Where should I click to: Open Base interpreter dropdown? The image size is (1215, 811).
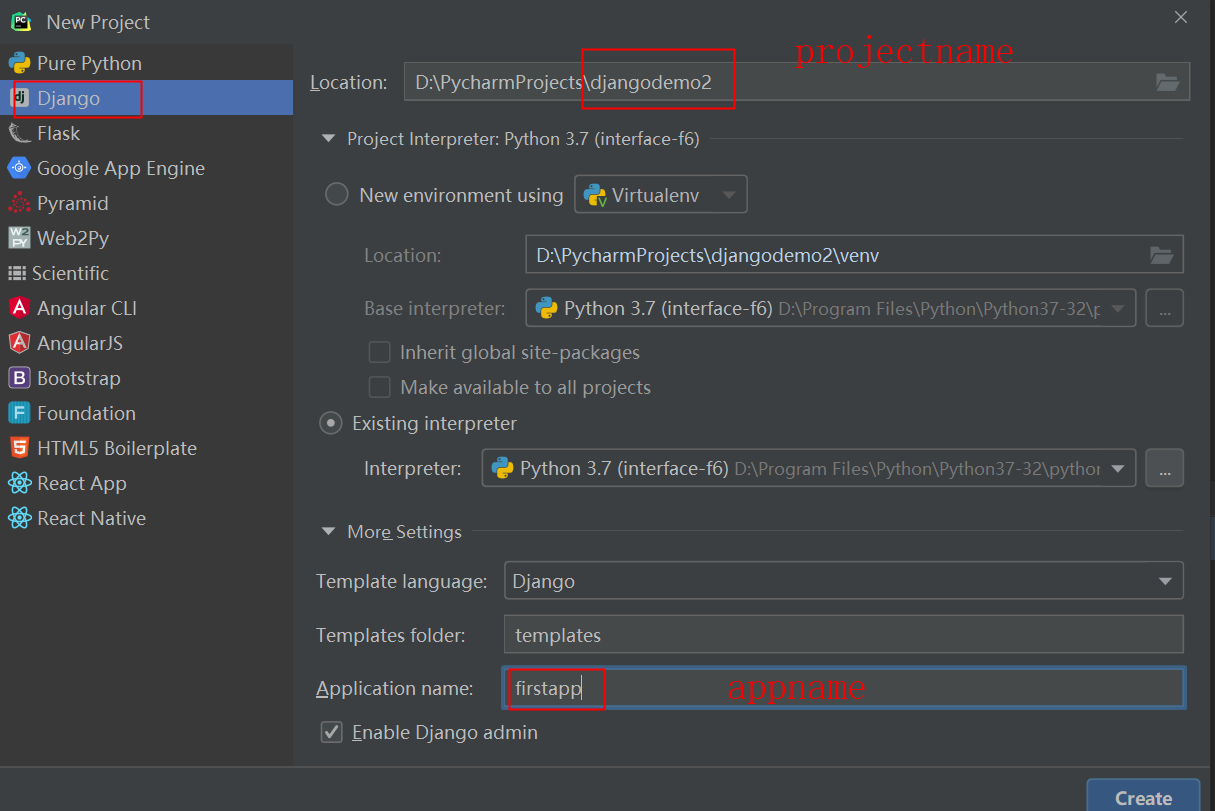831,308
